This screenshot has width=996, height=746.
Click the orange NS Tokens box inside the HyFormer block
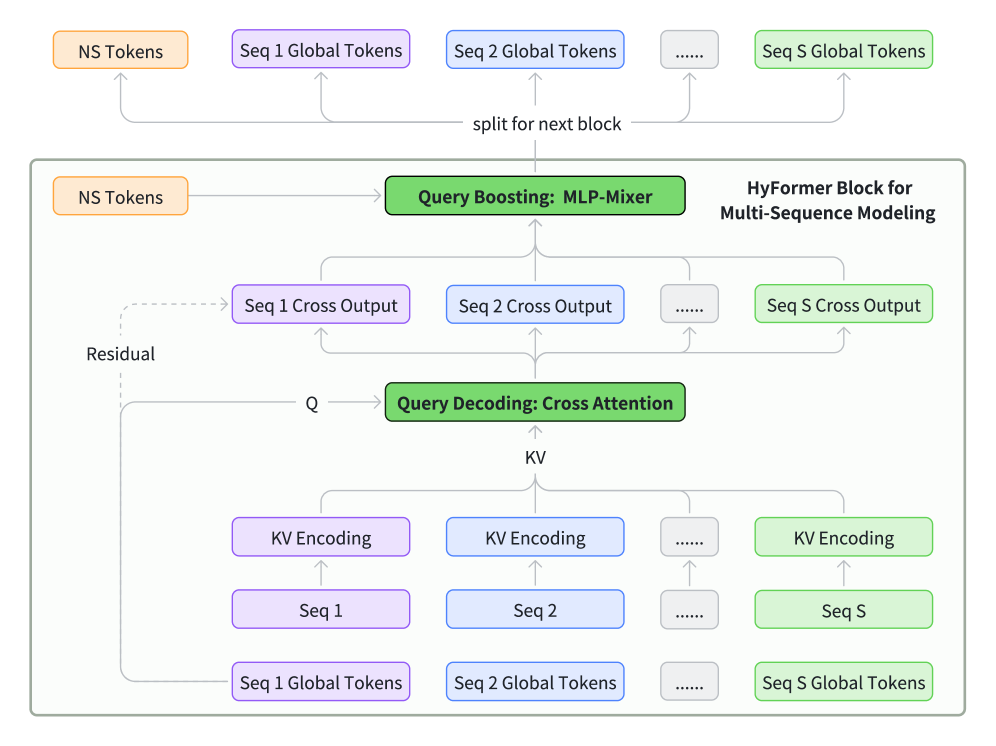click(x=120, y=196)
